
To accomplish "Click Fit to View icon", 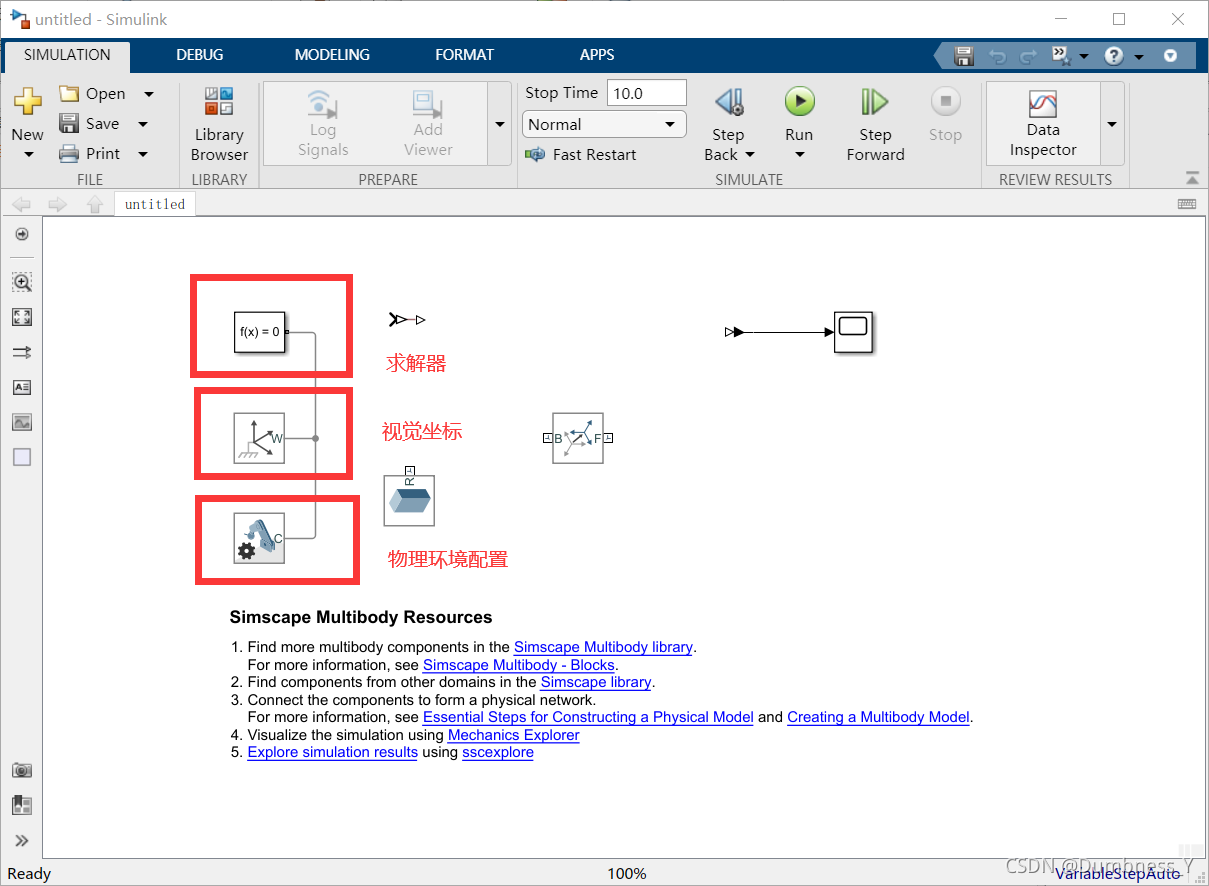I will [x=22, y=317].
